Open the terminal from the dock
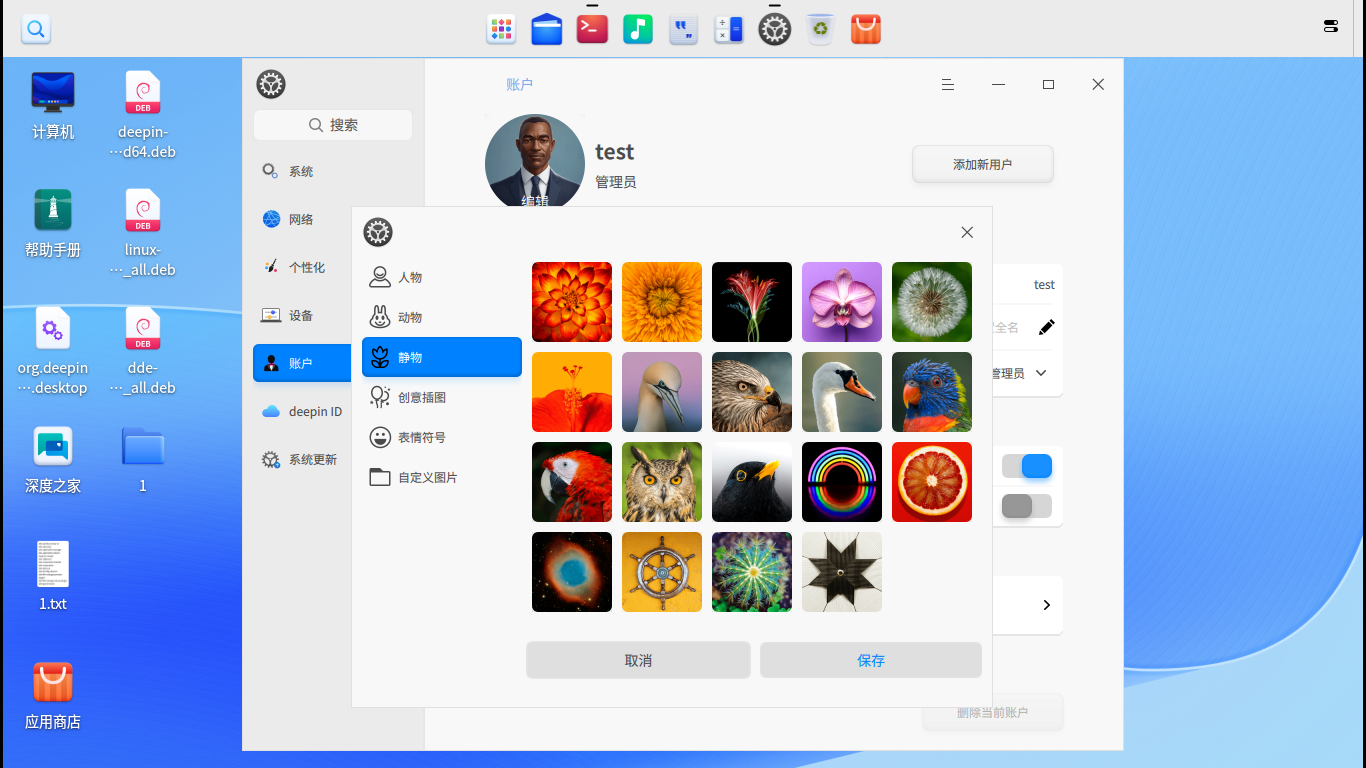Screen dimensions: 1366x768 click(592, 30)
